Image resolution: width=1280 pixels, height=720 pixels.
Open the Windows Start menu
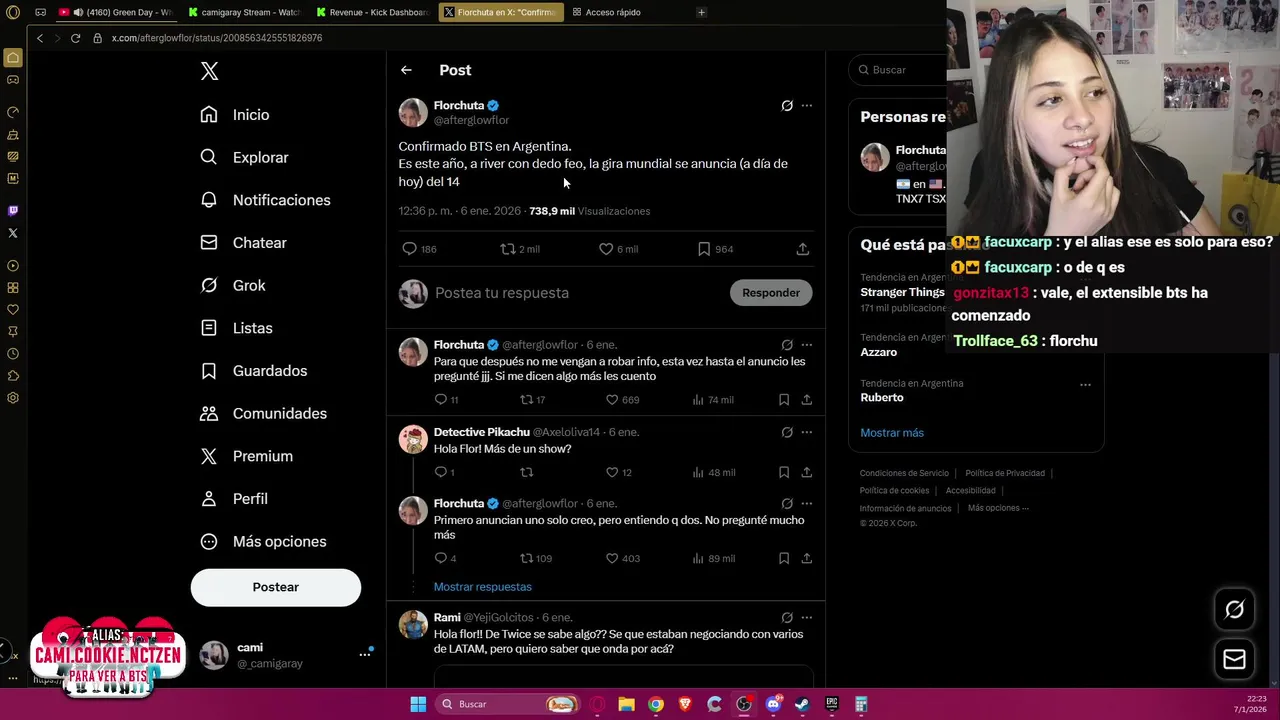[x=418, y=704]
